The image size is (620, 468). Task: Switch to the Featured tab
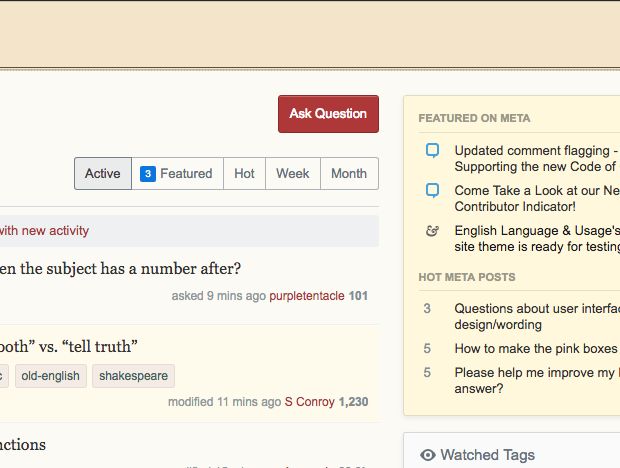[x=177, y=174]
